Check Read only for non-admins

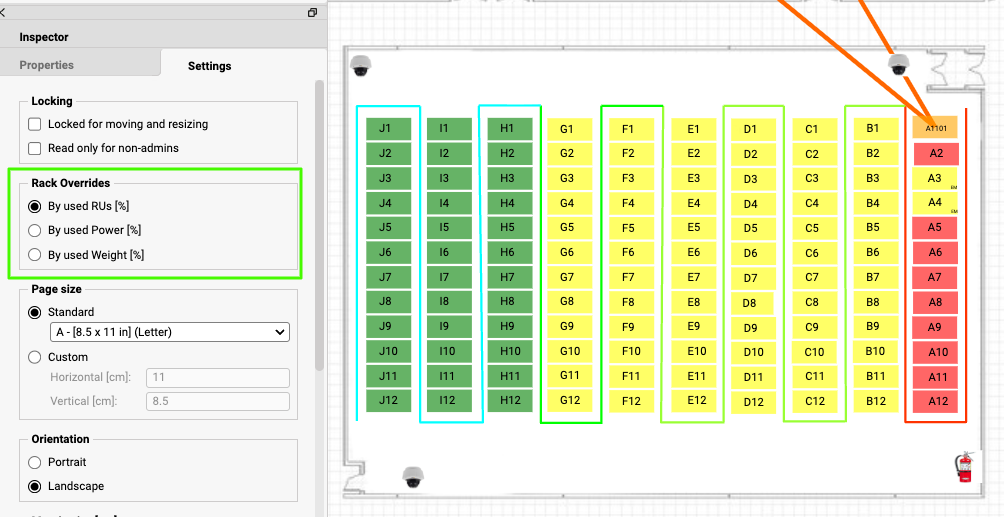point(36,148)
